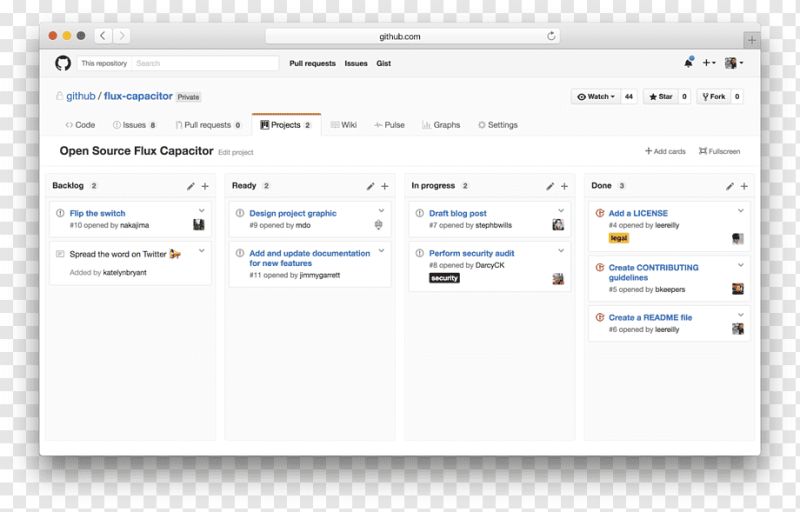
Task: Open a new browser tab with plus button
Action: point(752,39)
